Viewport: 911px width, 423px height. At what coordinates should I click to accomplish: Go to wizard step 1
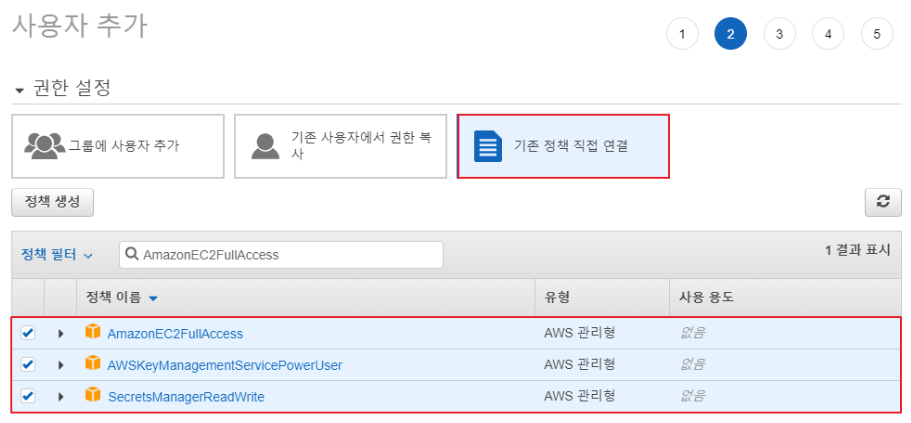(682, 34)
